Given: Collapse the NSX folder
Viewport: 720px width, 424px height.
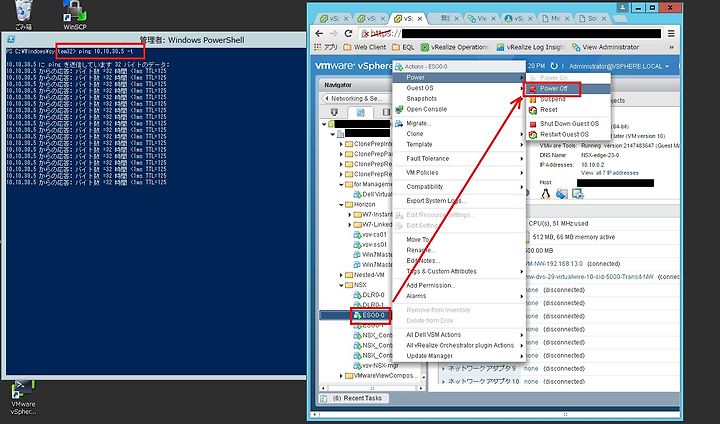Looking at the screenshot, I should coord(341,285).
